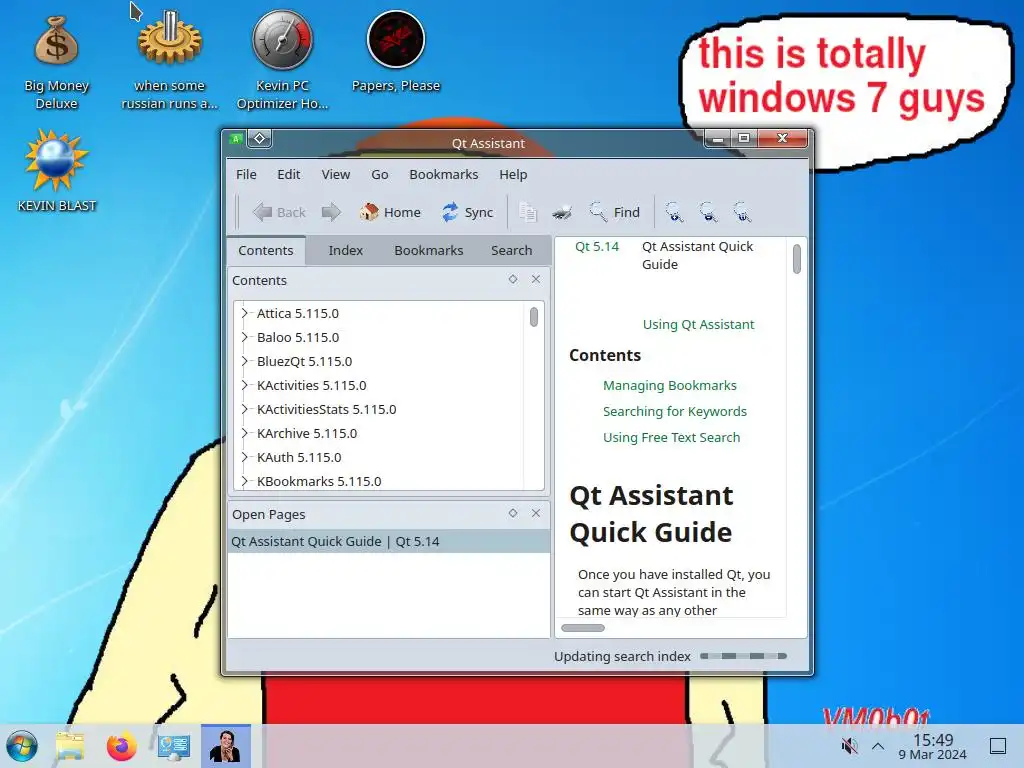1024x768 pixels.
Task: Open the Searching for Keywords link
Action: pos(675,411)
